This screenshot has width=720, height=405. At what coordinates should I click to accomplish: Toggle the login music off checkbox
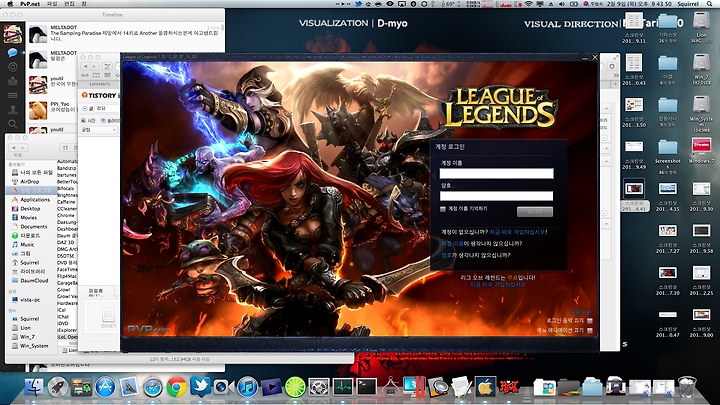(x=590, y=321)
